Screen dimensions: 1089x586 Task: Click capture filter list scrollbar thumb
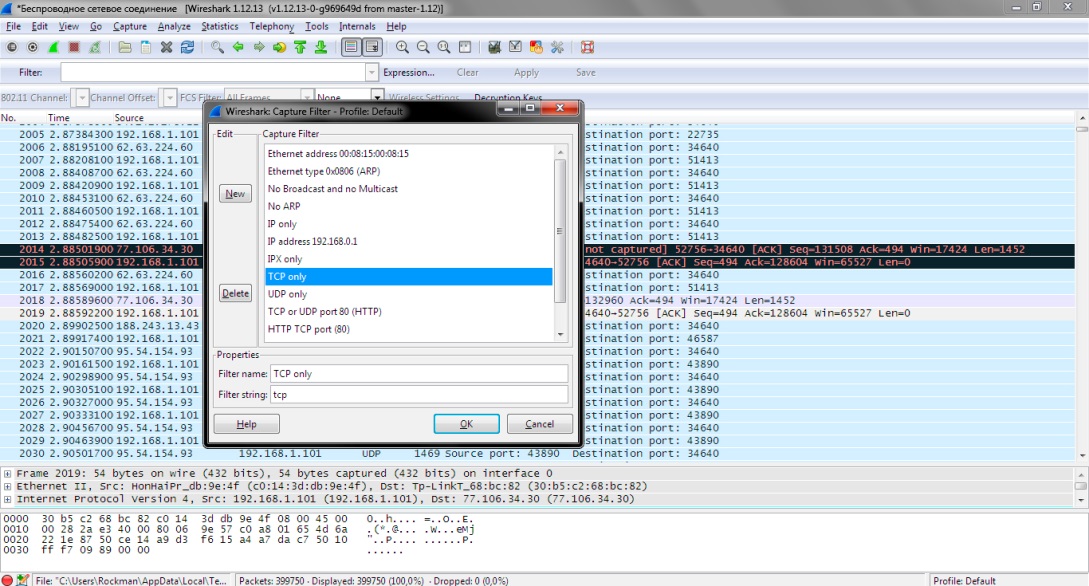(560, 231)
